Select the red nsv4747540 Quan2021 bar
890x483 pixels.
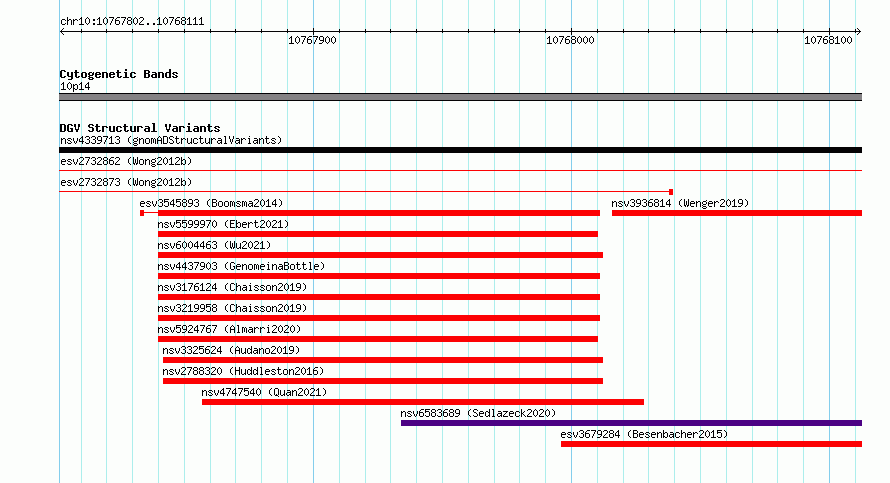pyautogui.click(x=423, y=402)
